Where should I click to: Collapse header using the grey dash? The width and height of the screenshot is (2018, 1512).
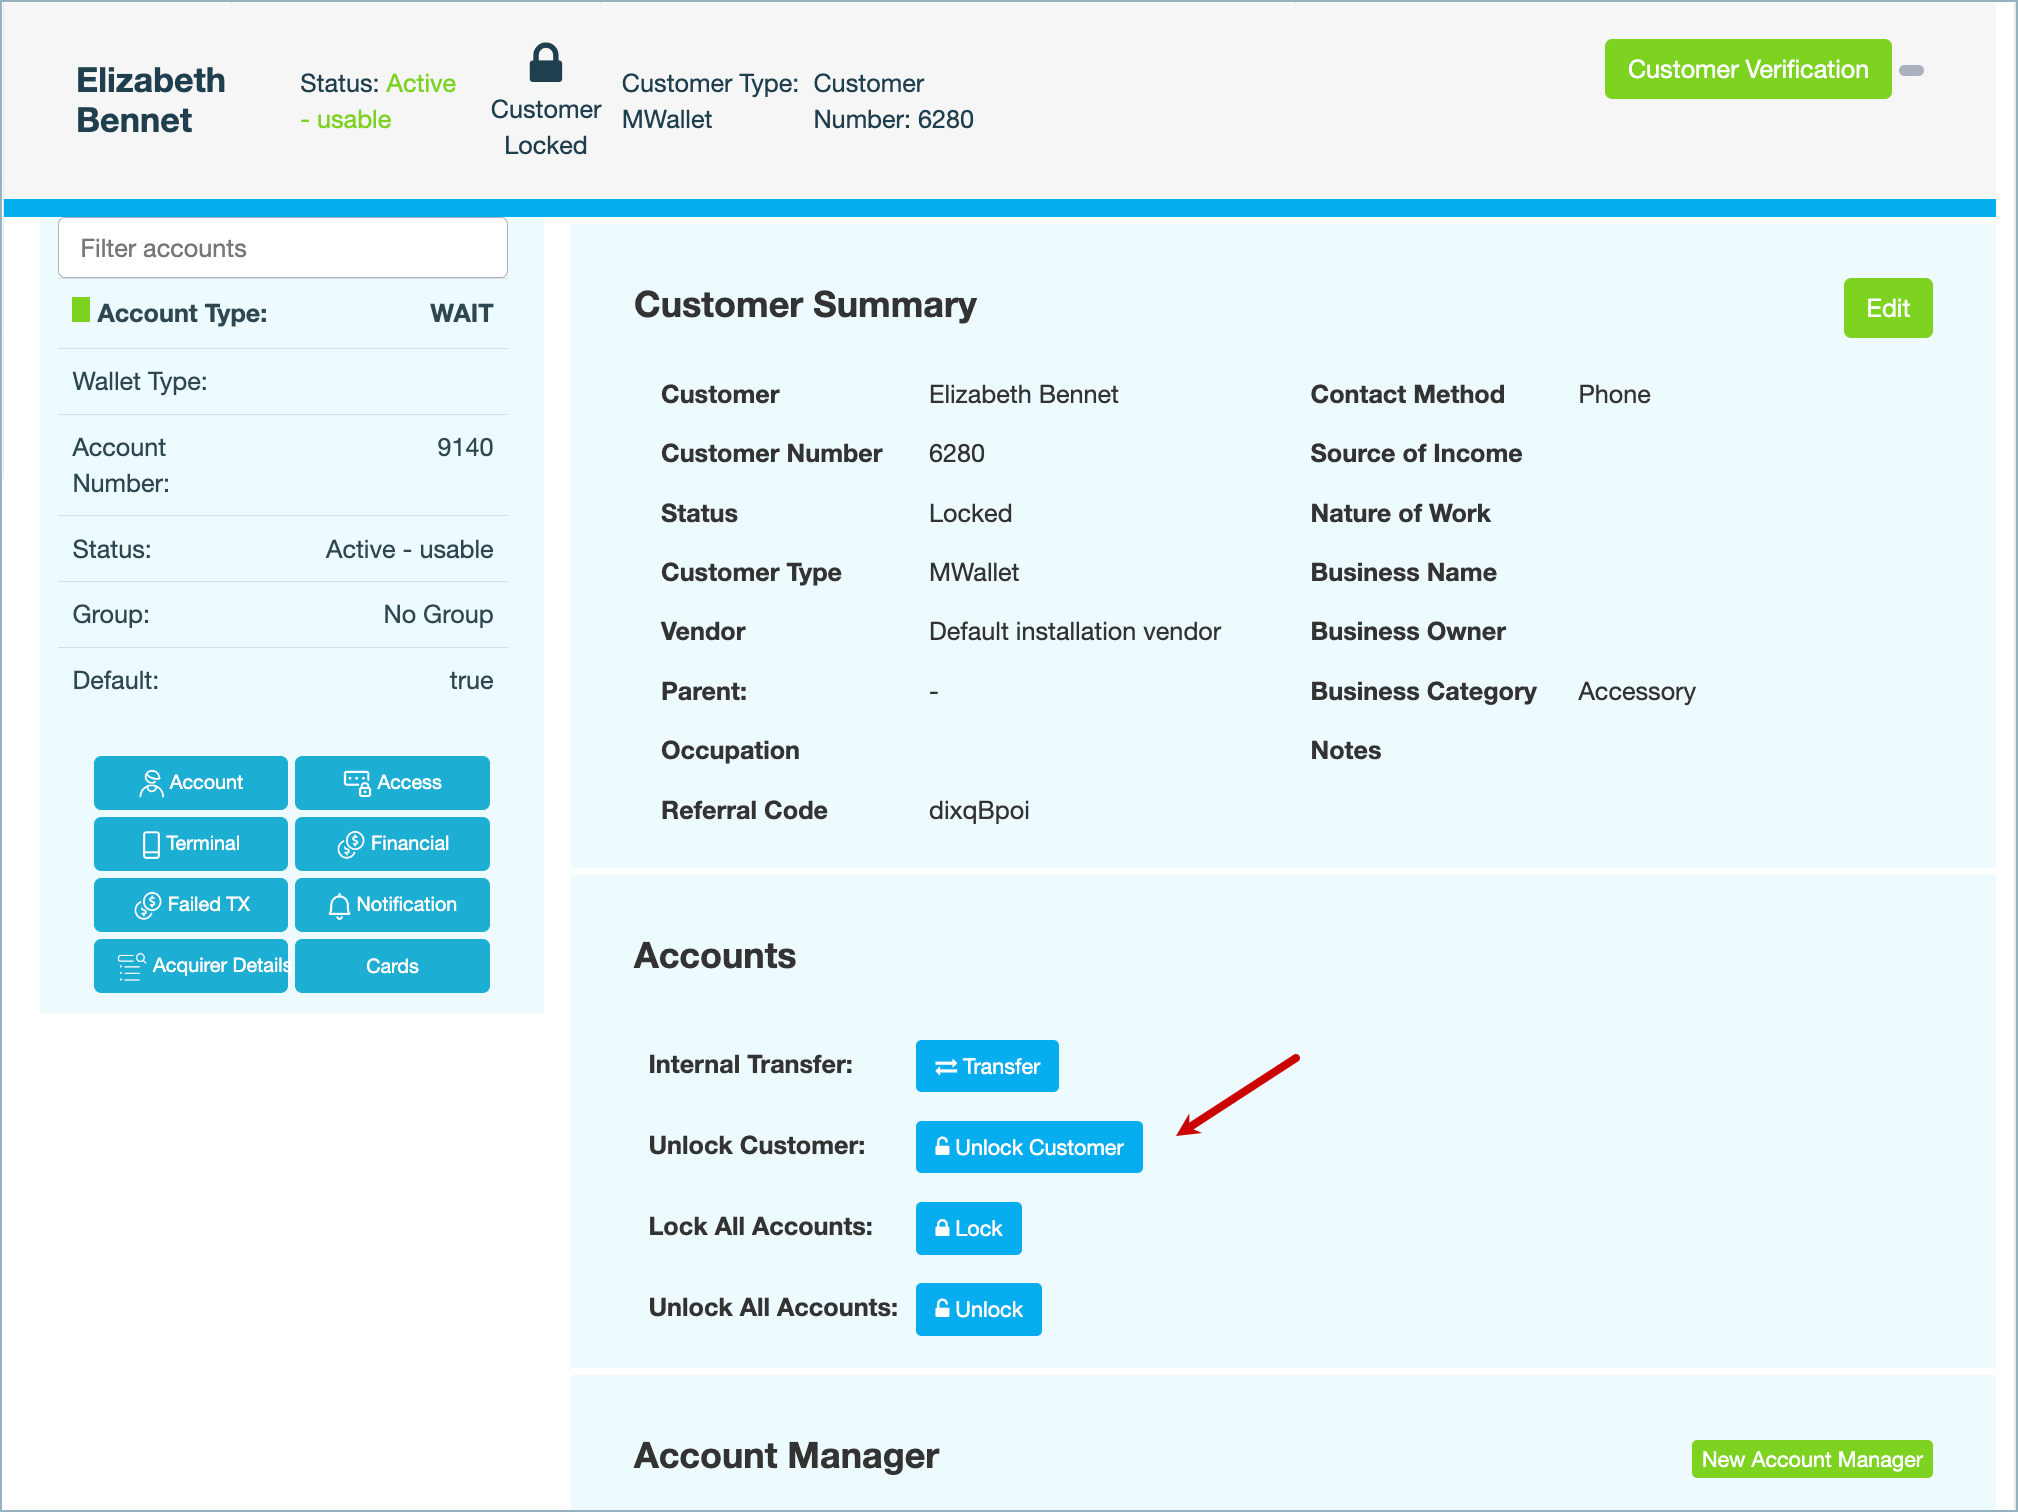pyautogui.click(x=1911, y=70)
